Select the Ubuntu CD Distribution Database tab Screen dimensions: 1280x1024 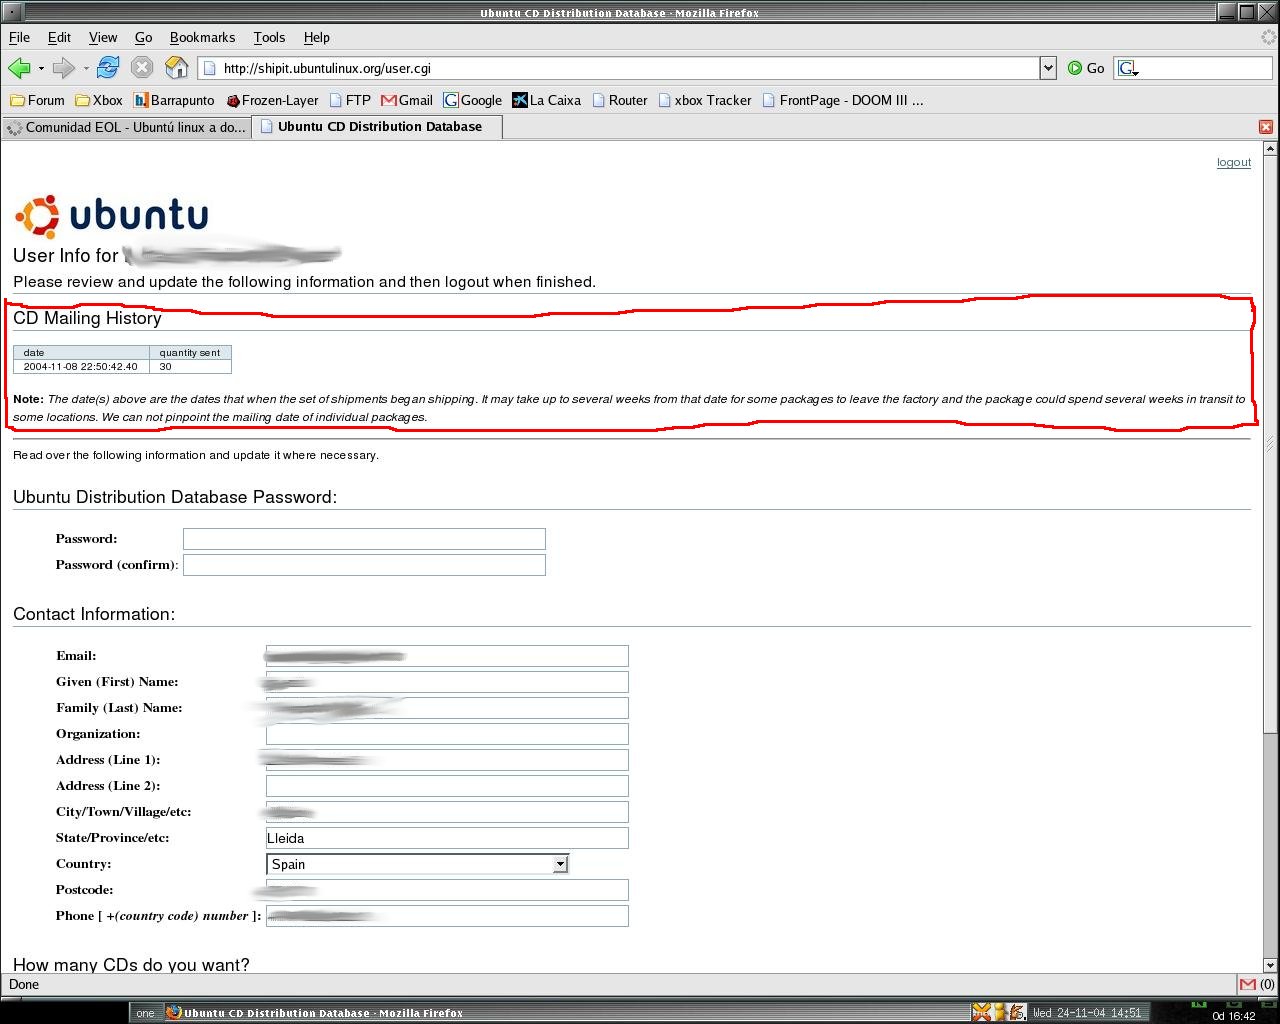(x=377, y=127)
